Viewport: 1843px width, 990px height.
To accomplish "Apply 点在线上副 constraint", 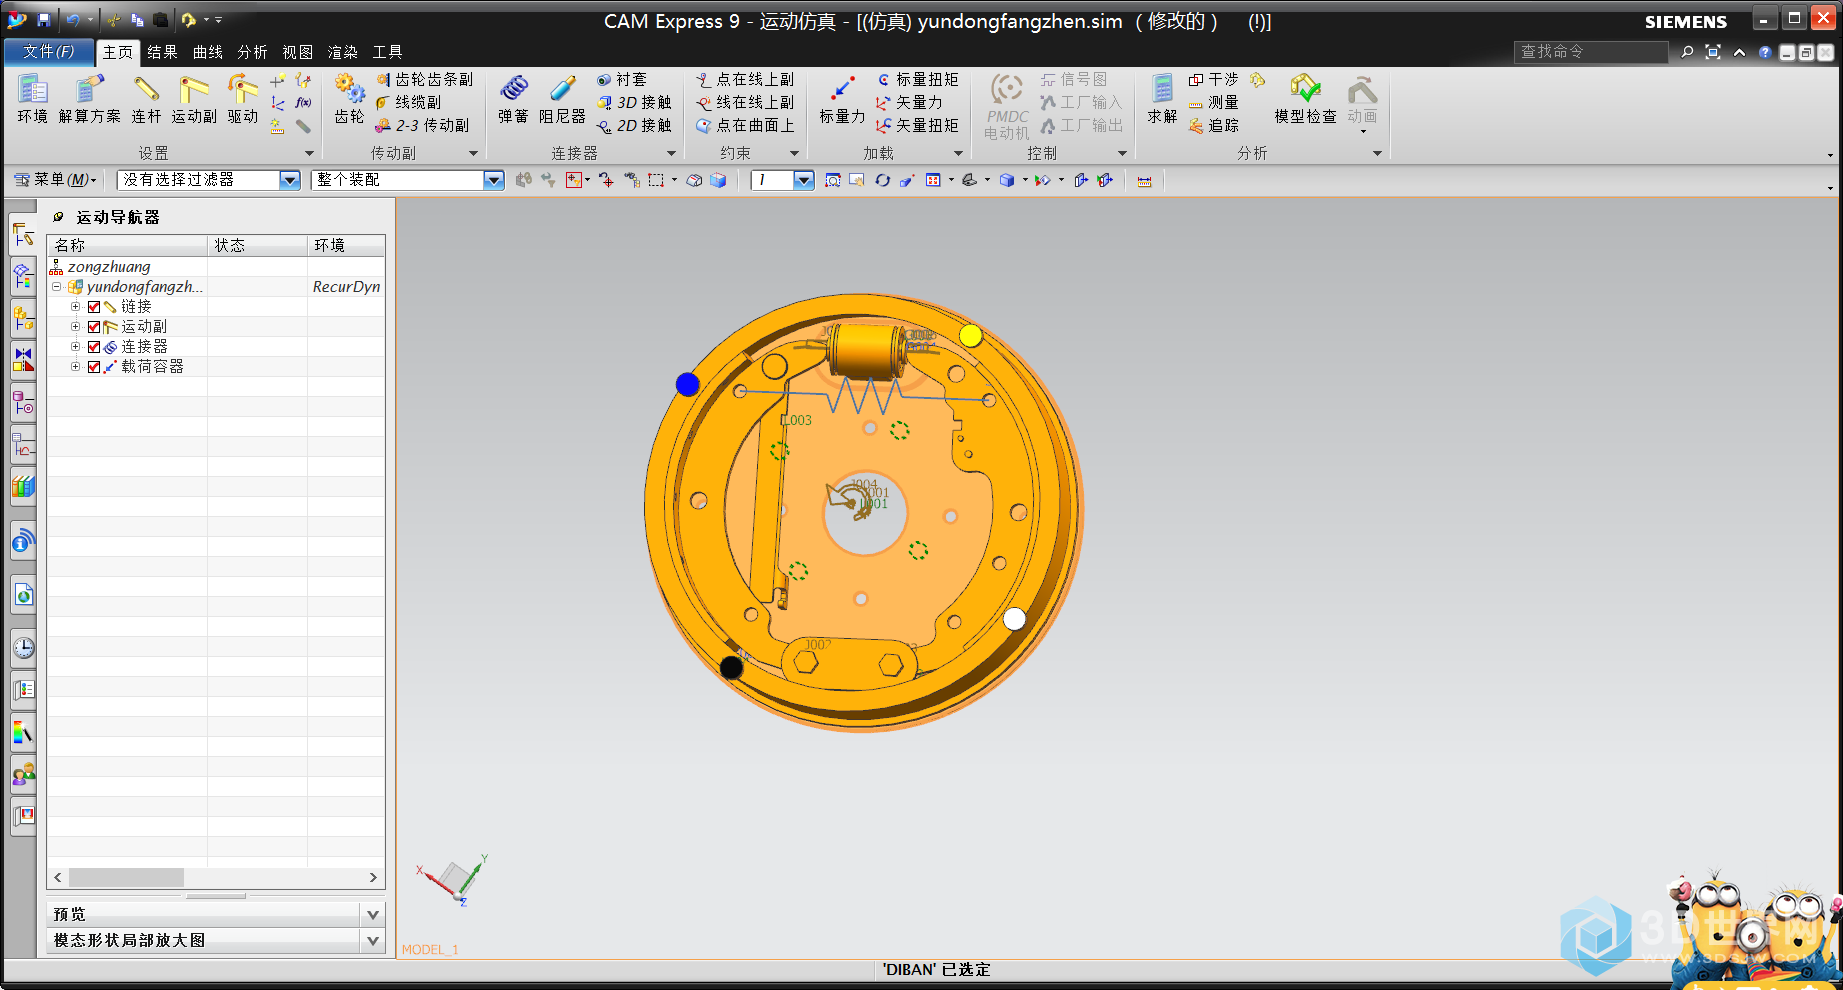I will (x=745, y=79).
